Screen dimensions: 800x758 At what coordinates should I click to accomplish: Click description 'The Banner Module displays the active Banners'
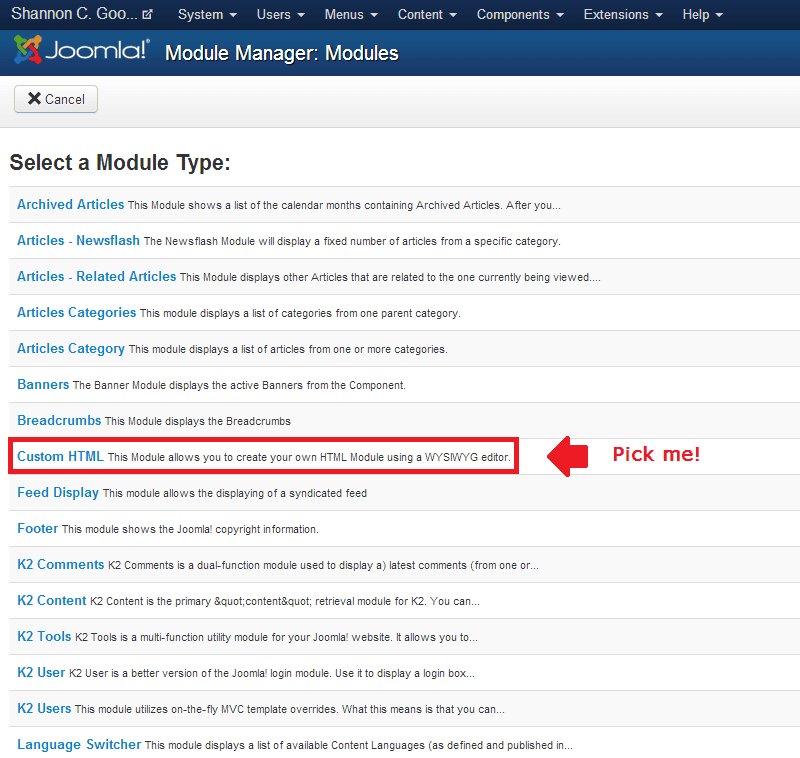(239, 386)
